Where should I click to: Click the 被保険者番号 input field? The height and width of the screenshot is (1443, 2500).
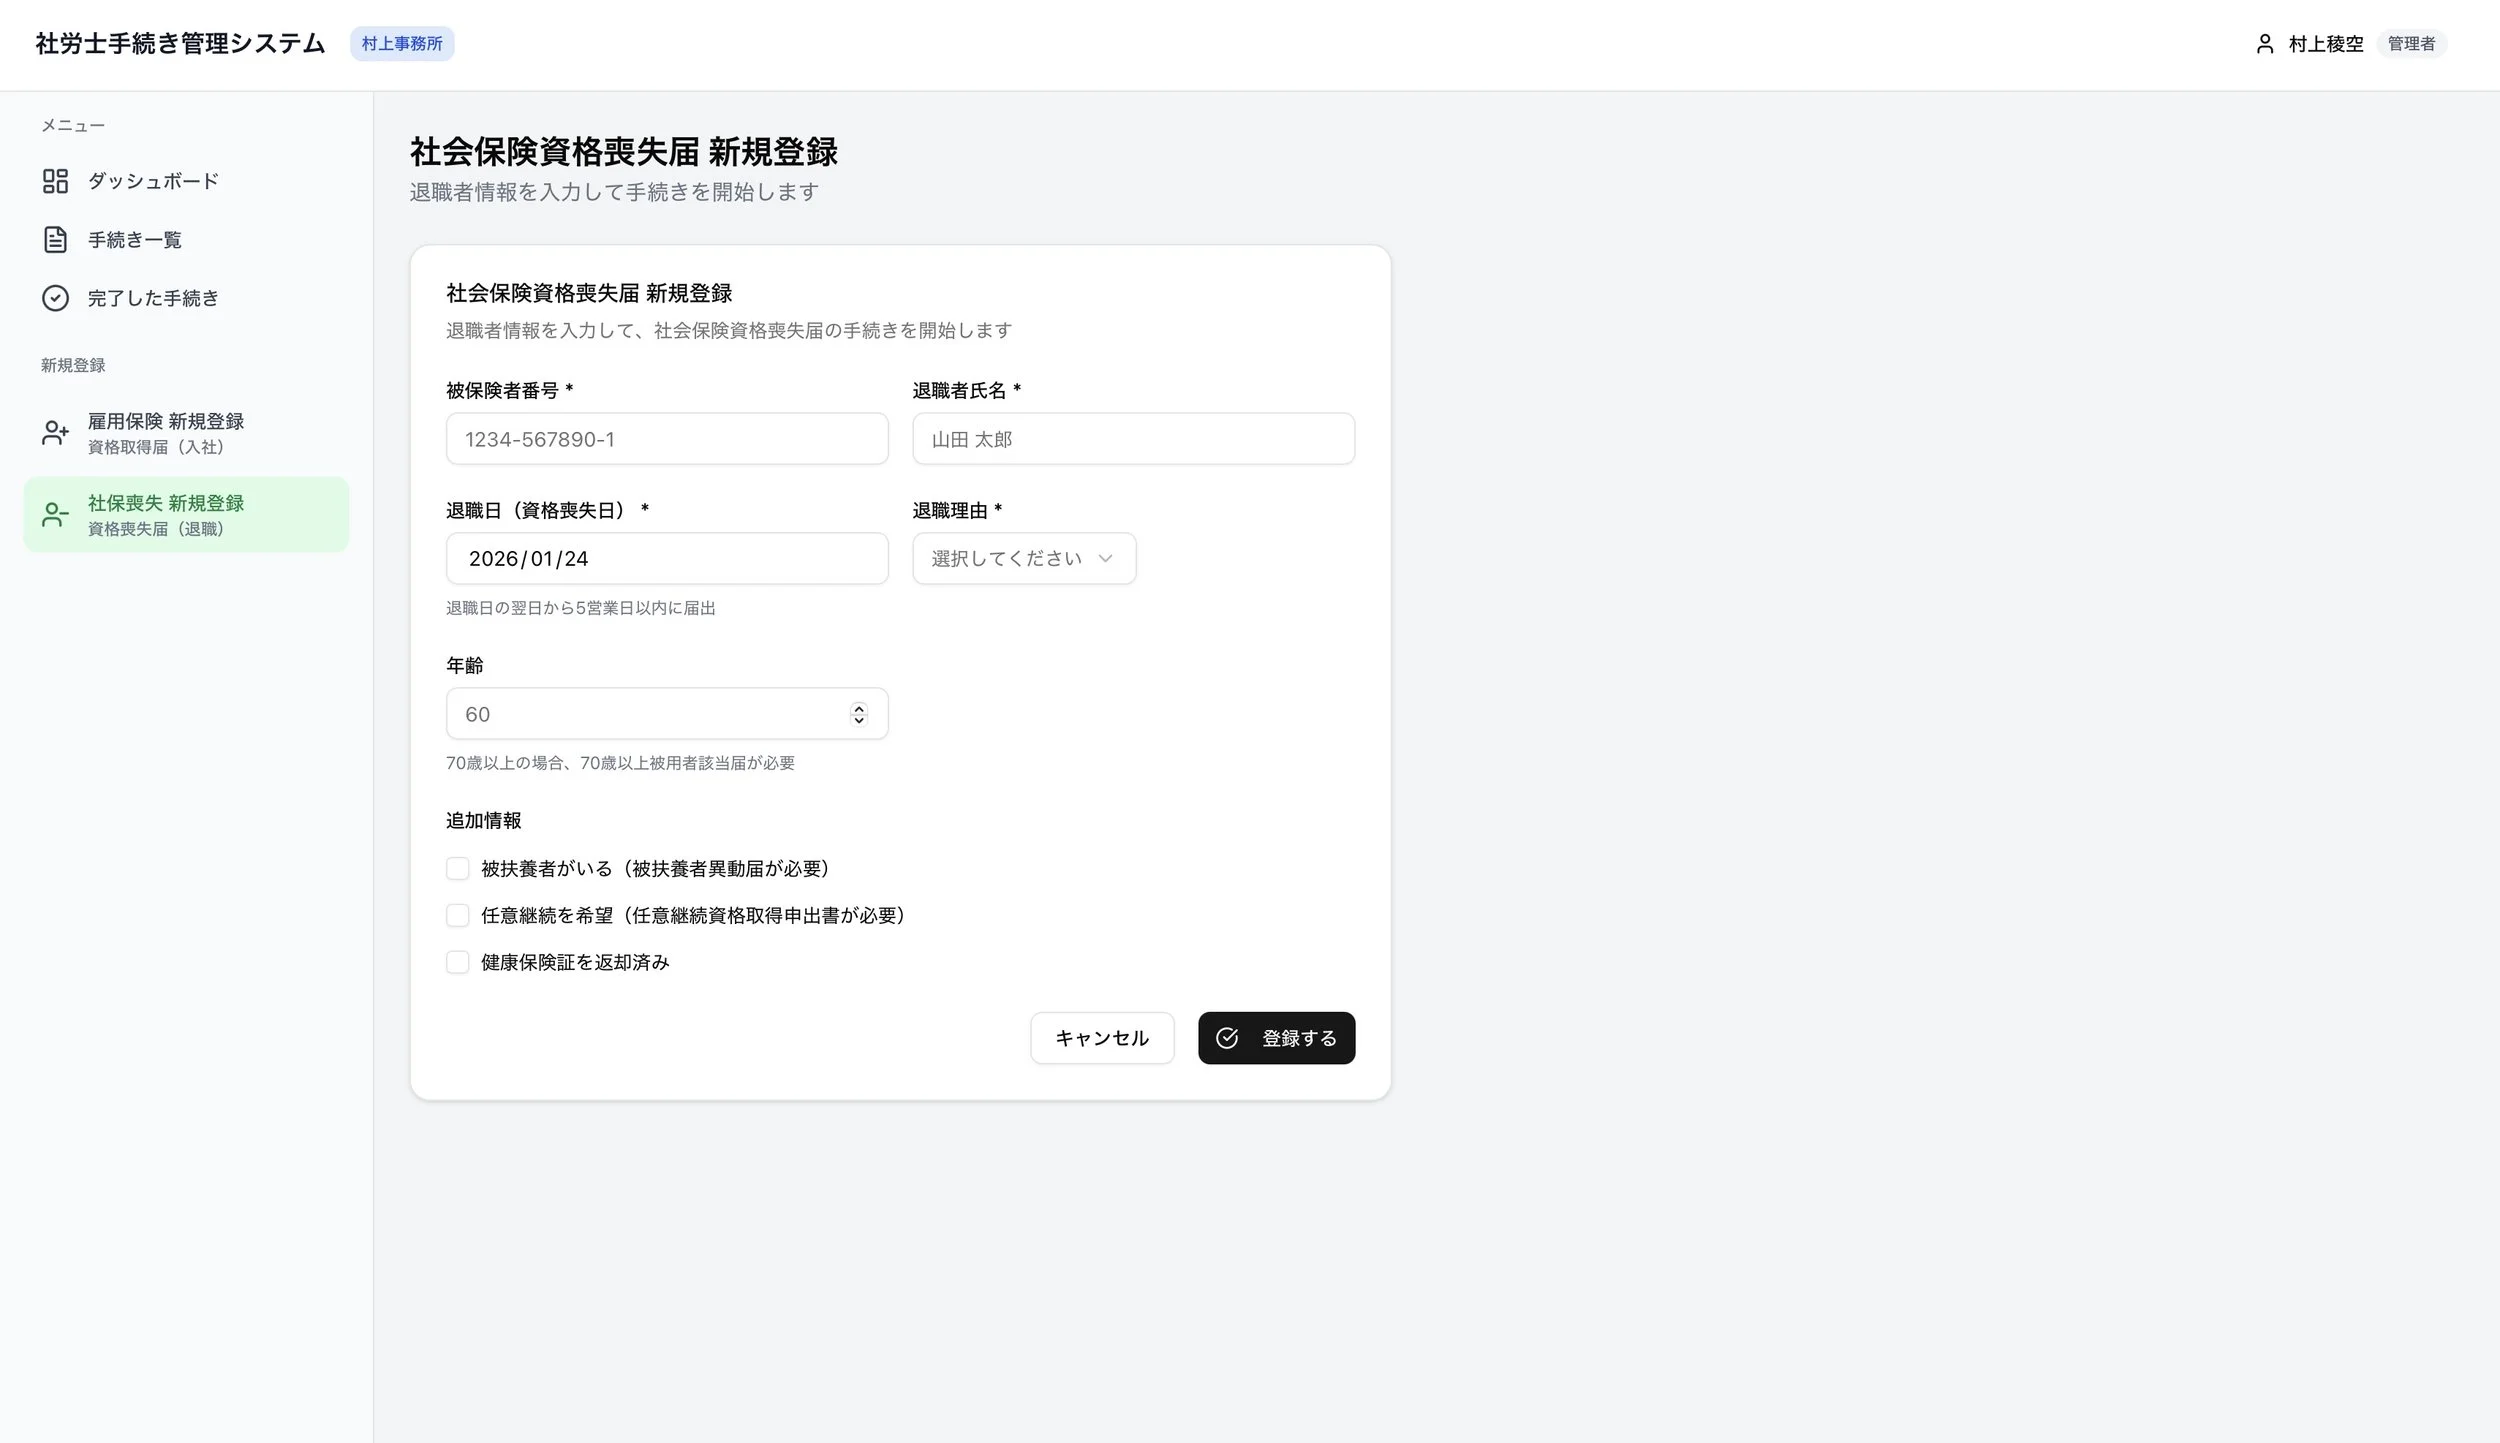coord(666,439)
